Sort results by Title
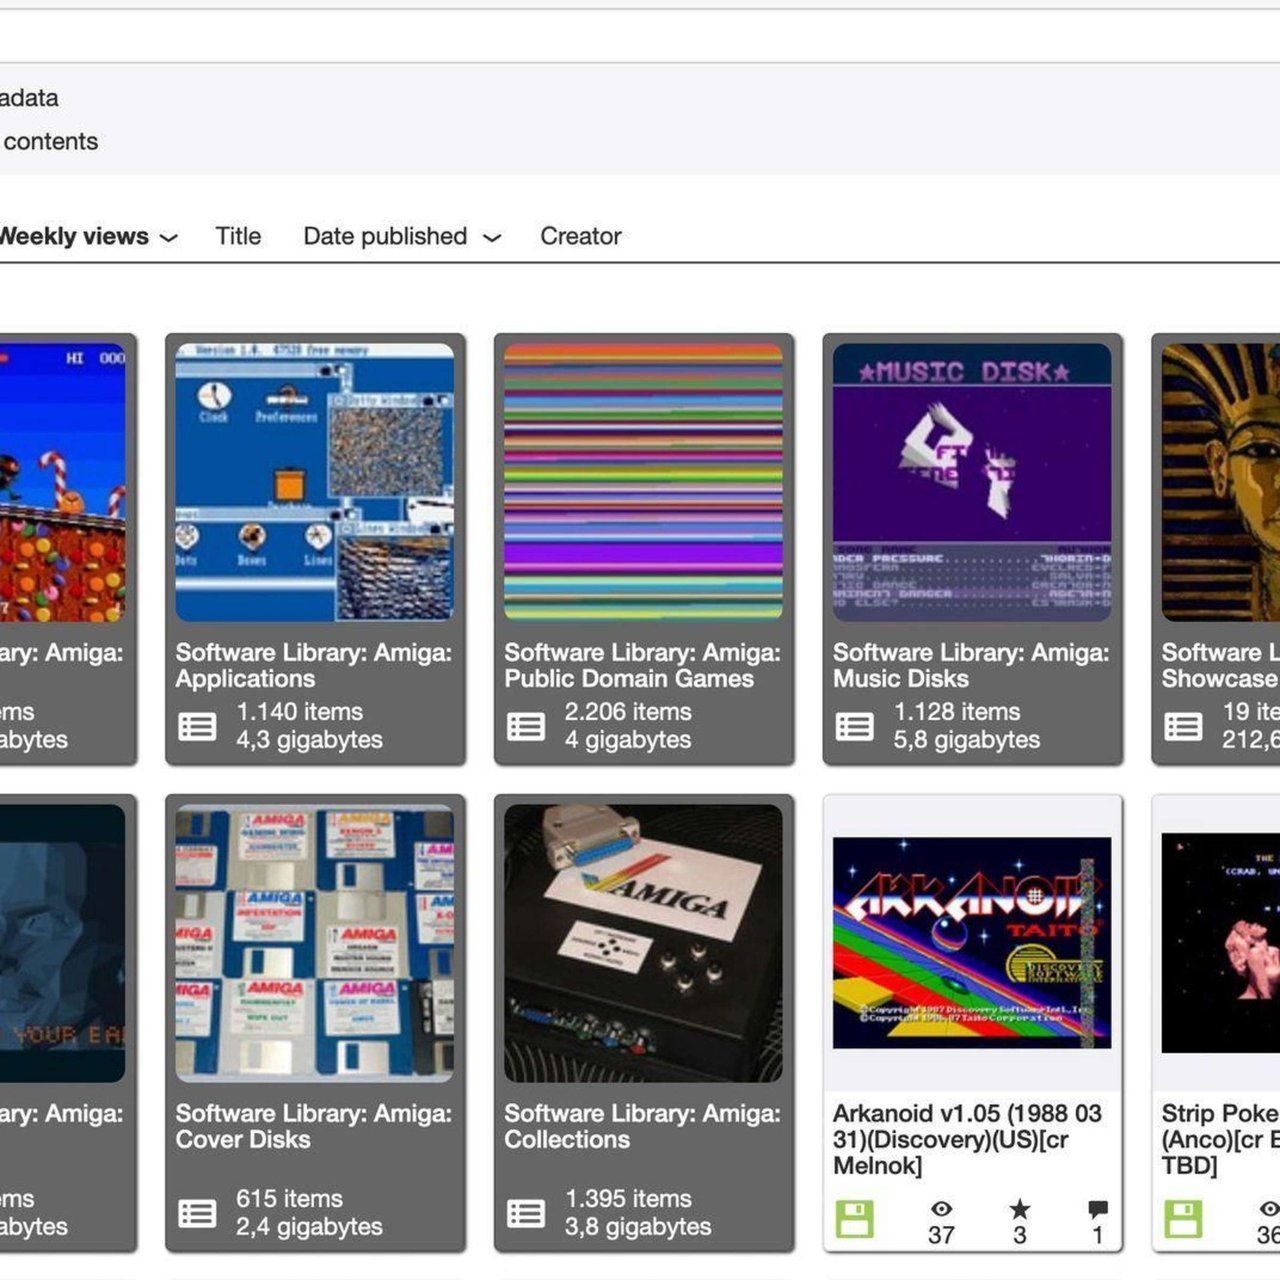 click(238, 236)
